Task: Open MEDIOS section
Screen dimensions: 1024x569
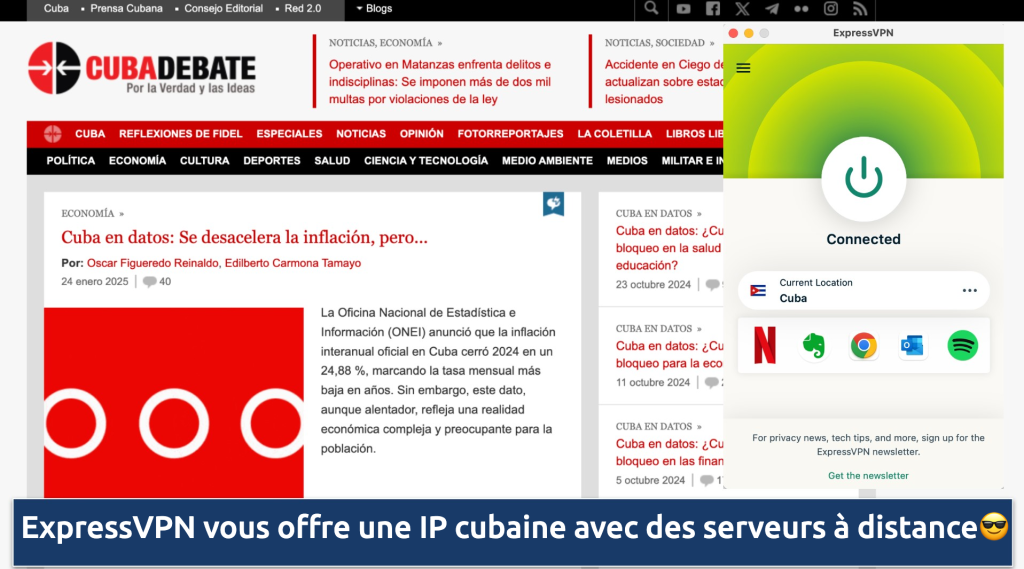Action: [627, 161]
